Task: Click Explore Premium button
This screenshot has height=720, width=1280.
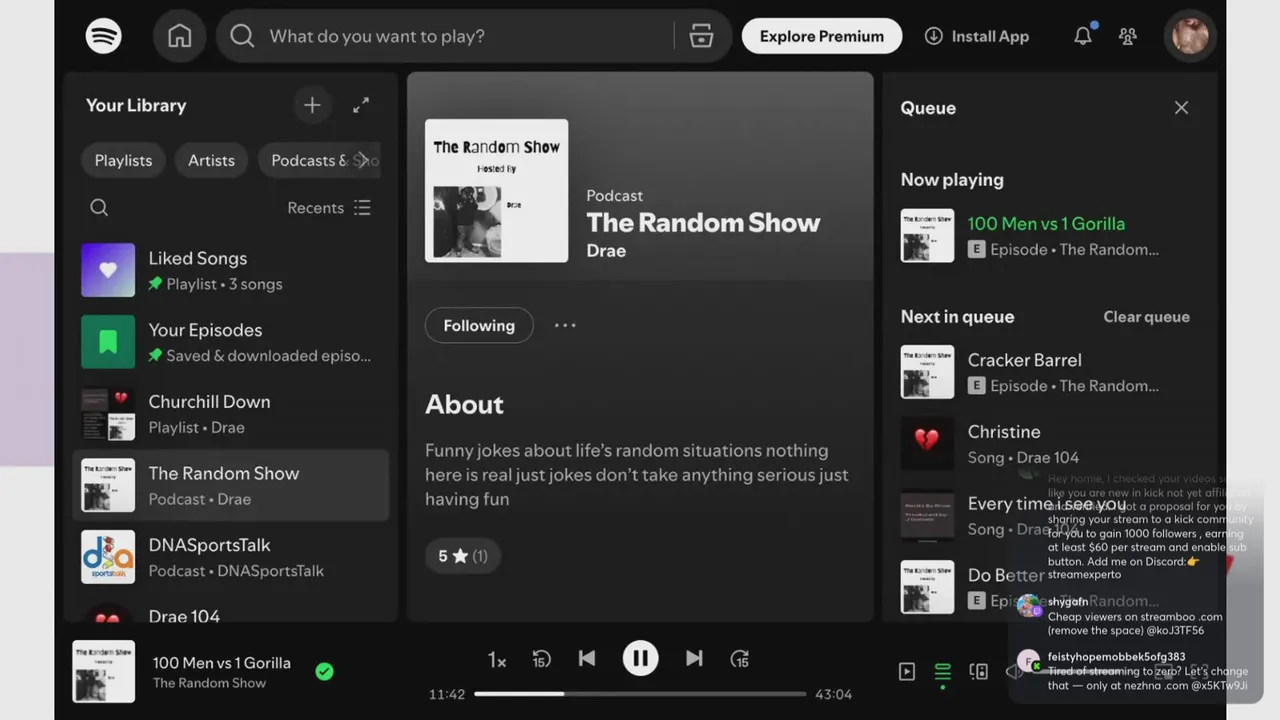Action: 822,36
